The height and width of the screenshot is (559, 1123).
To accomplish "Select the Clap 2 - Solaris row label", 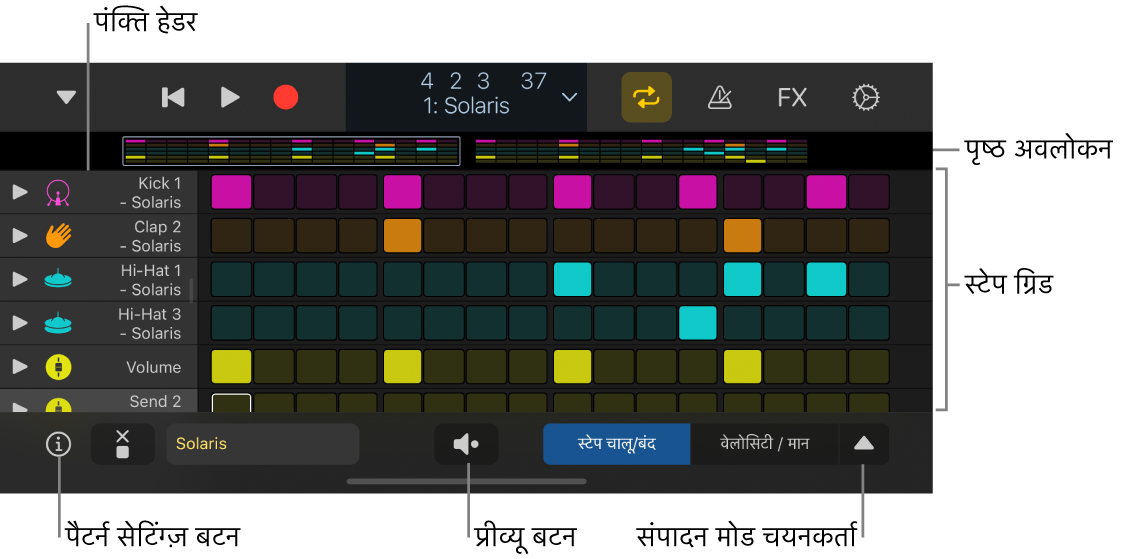I will [150, 236].
